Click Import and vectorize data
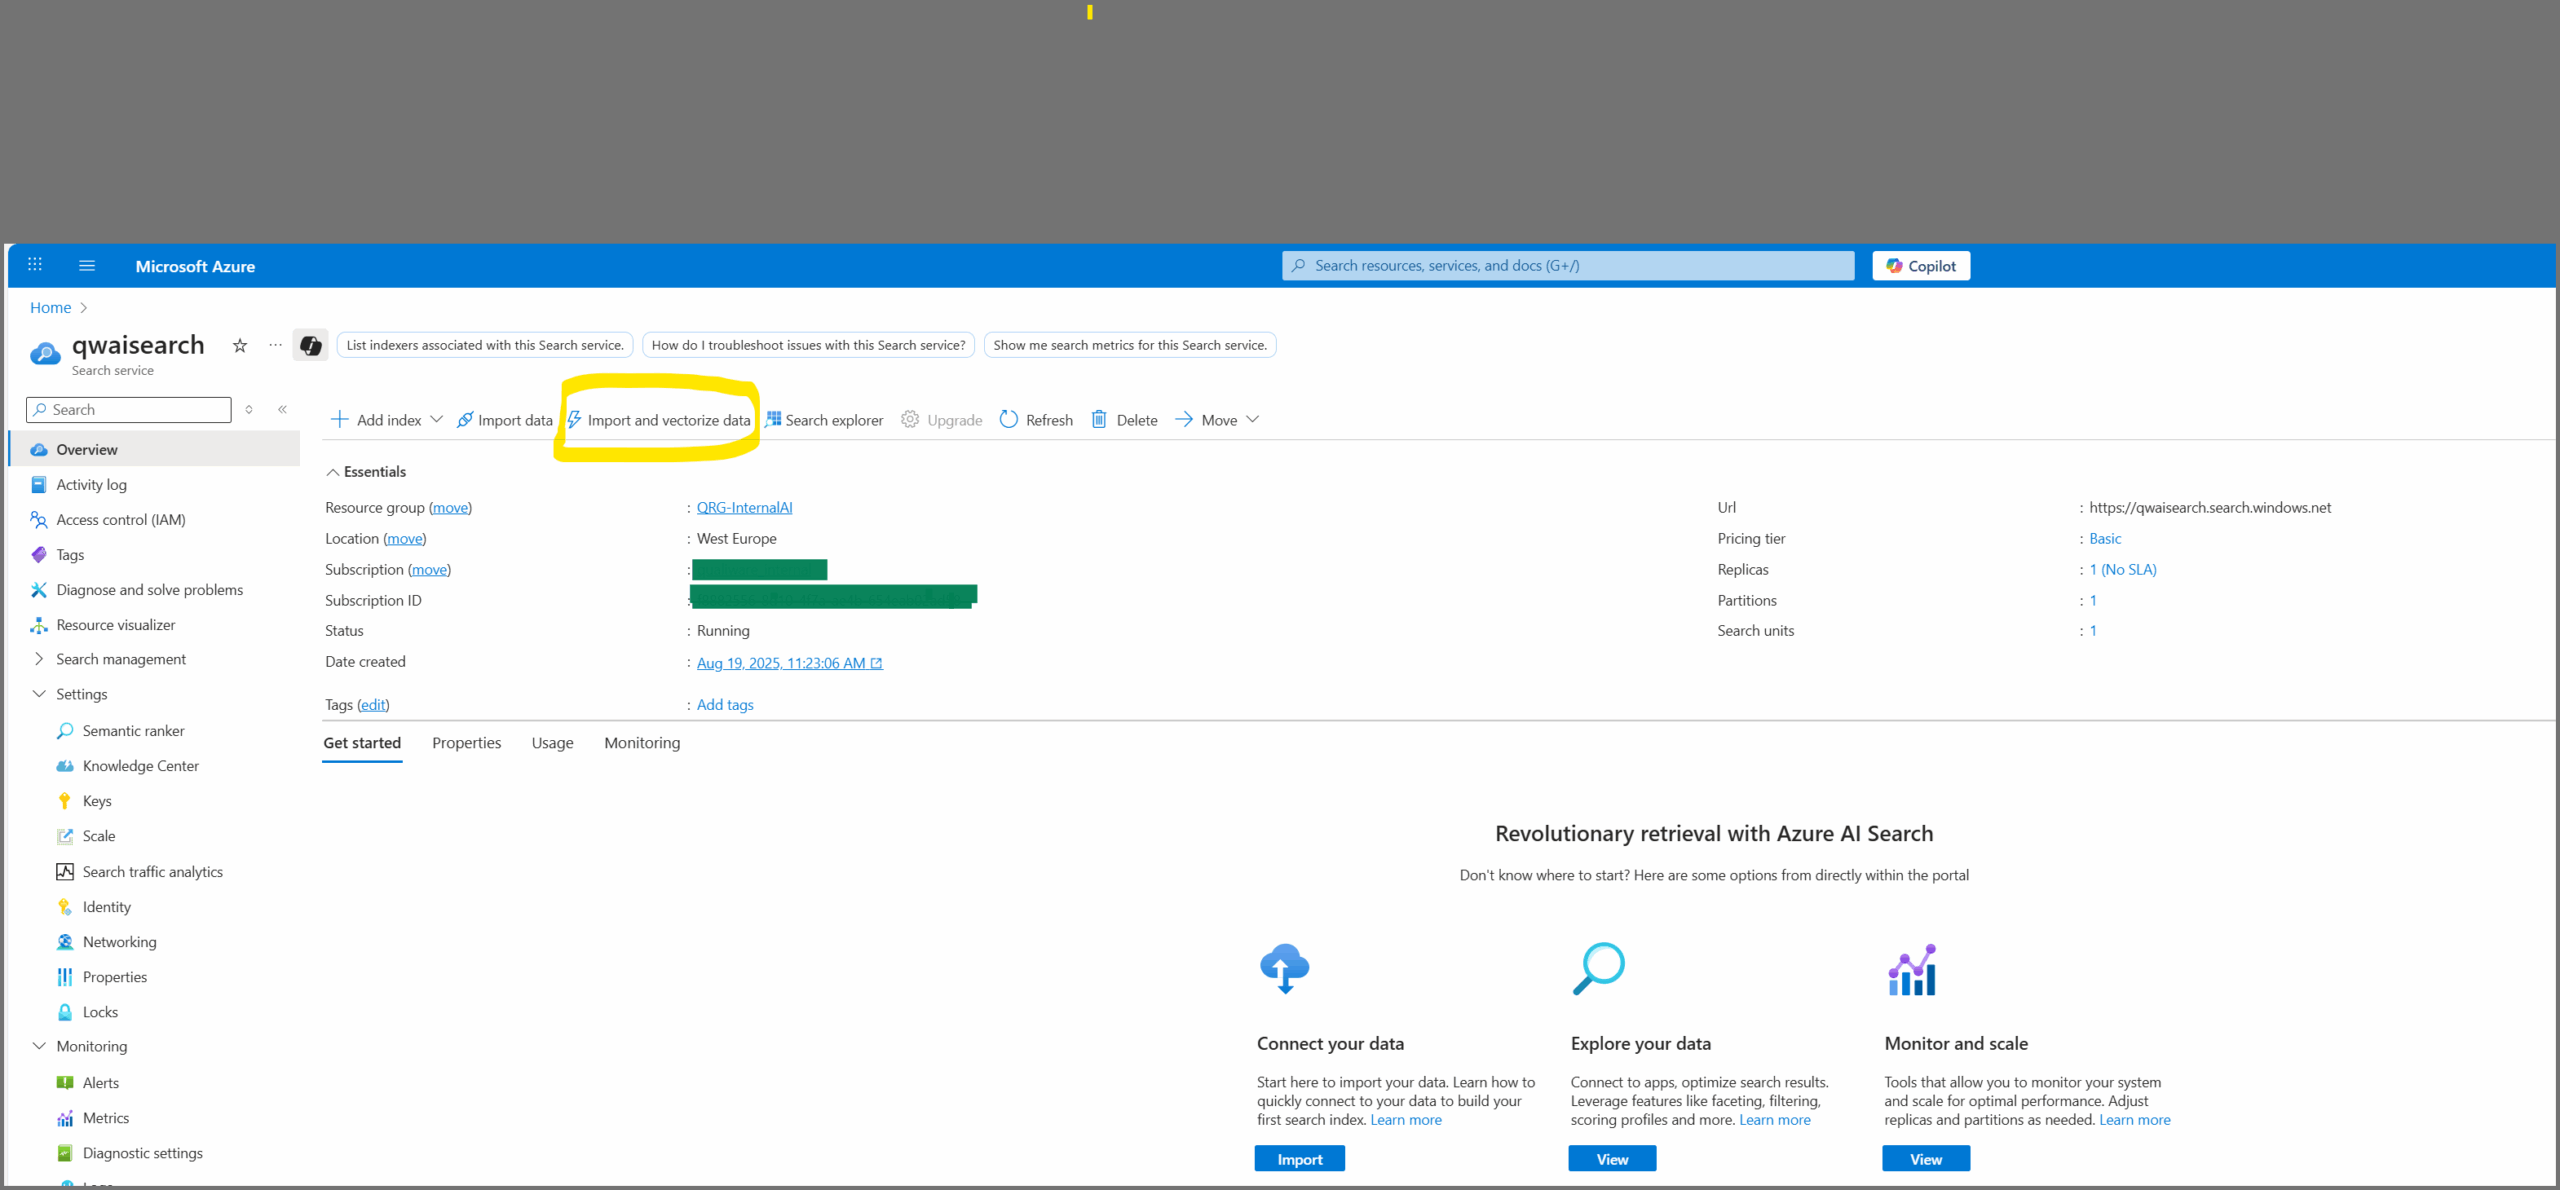Viewport: 2560px width, 1190px height. [659, 420]
